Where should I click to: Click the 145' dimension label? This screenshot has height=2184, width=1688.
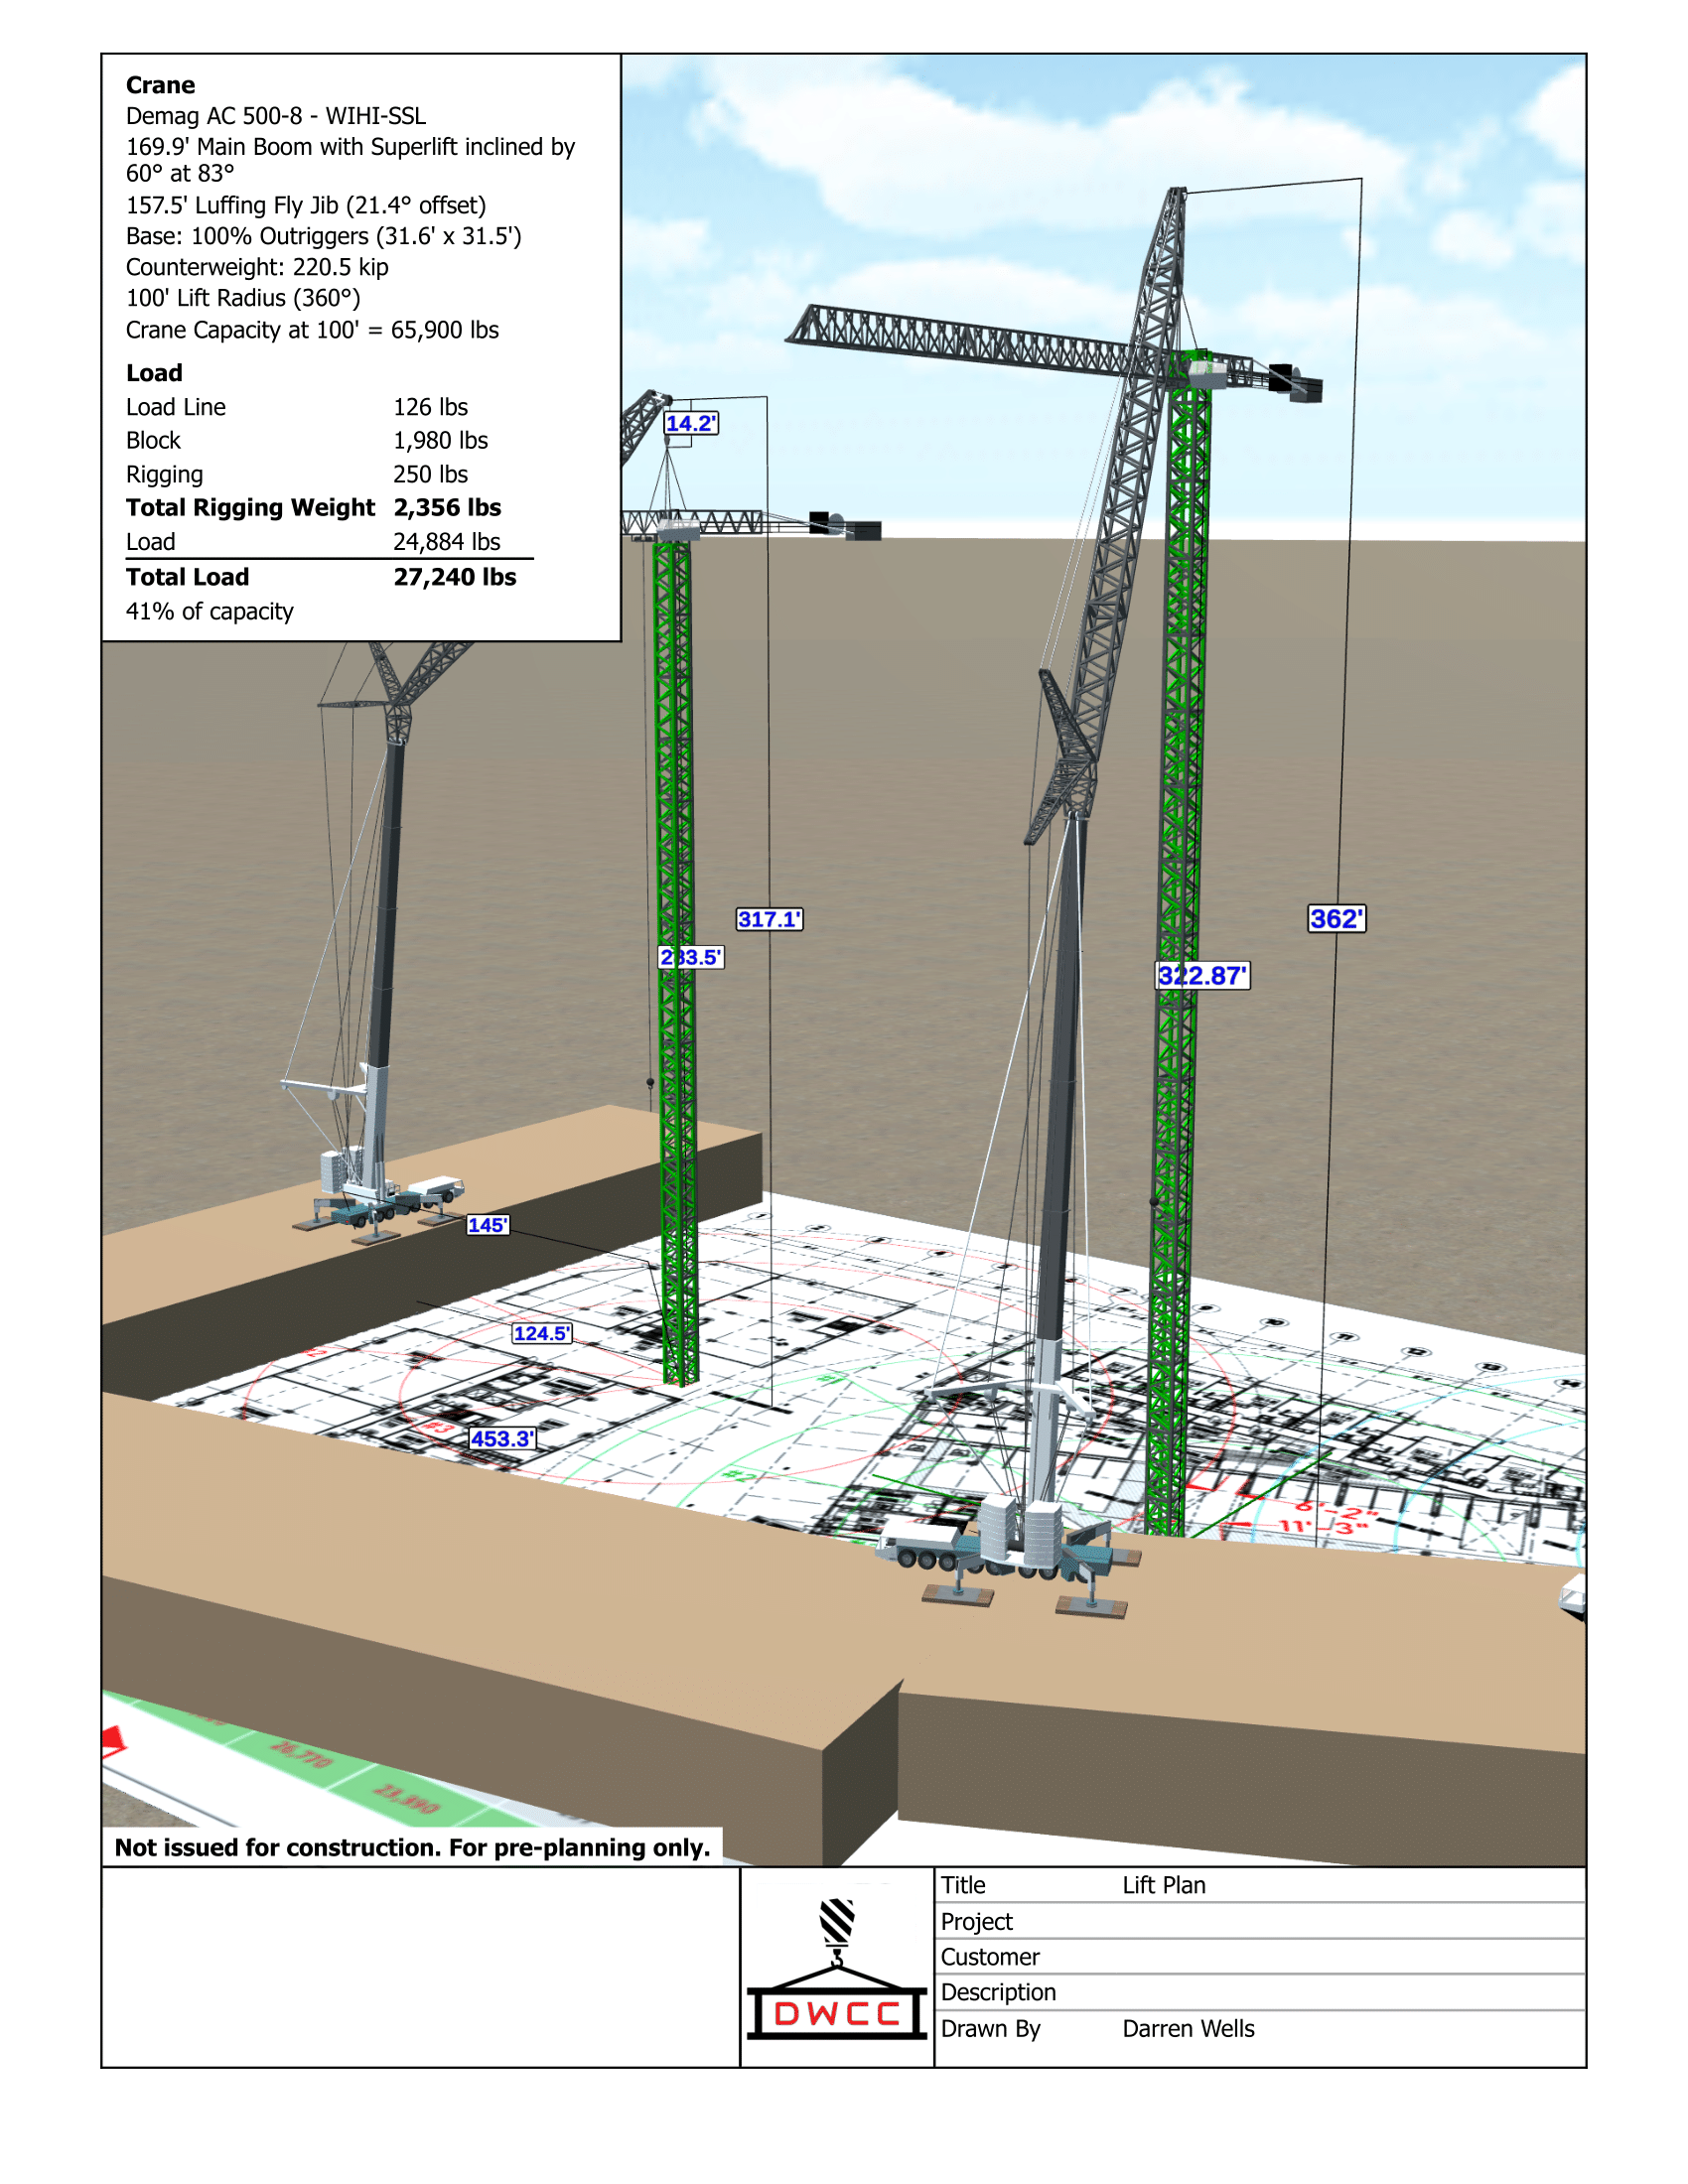tap(488, 1225)
